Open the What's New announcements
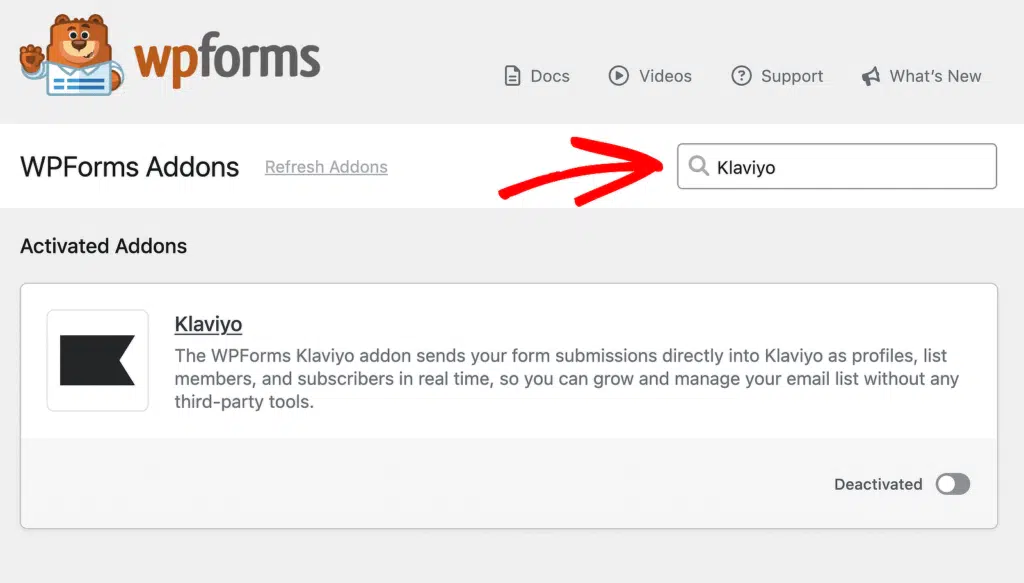Viewport: 1024px width, 583px height. pyautogui.click(x=921, y=76)
